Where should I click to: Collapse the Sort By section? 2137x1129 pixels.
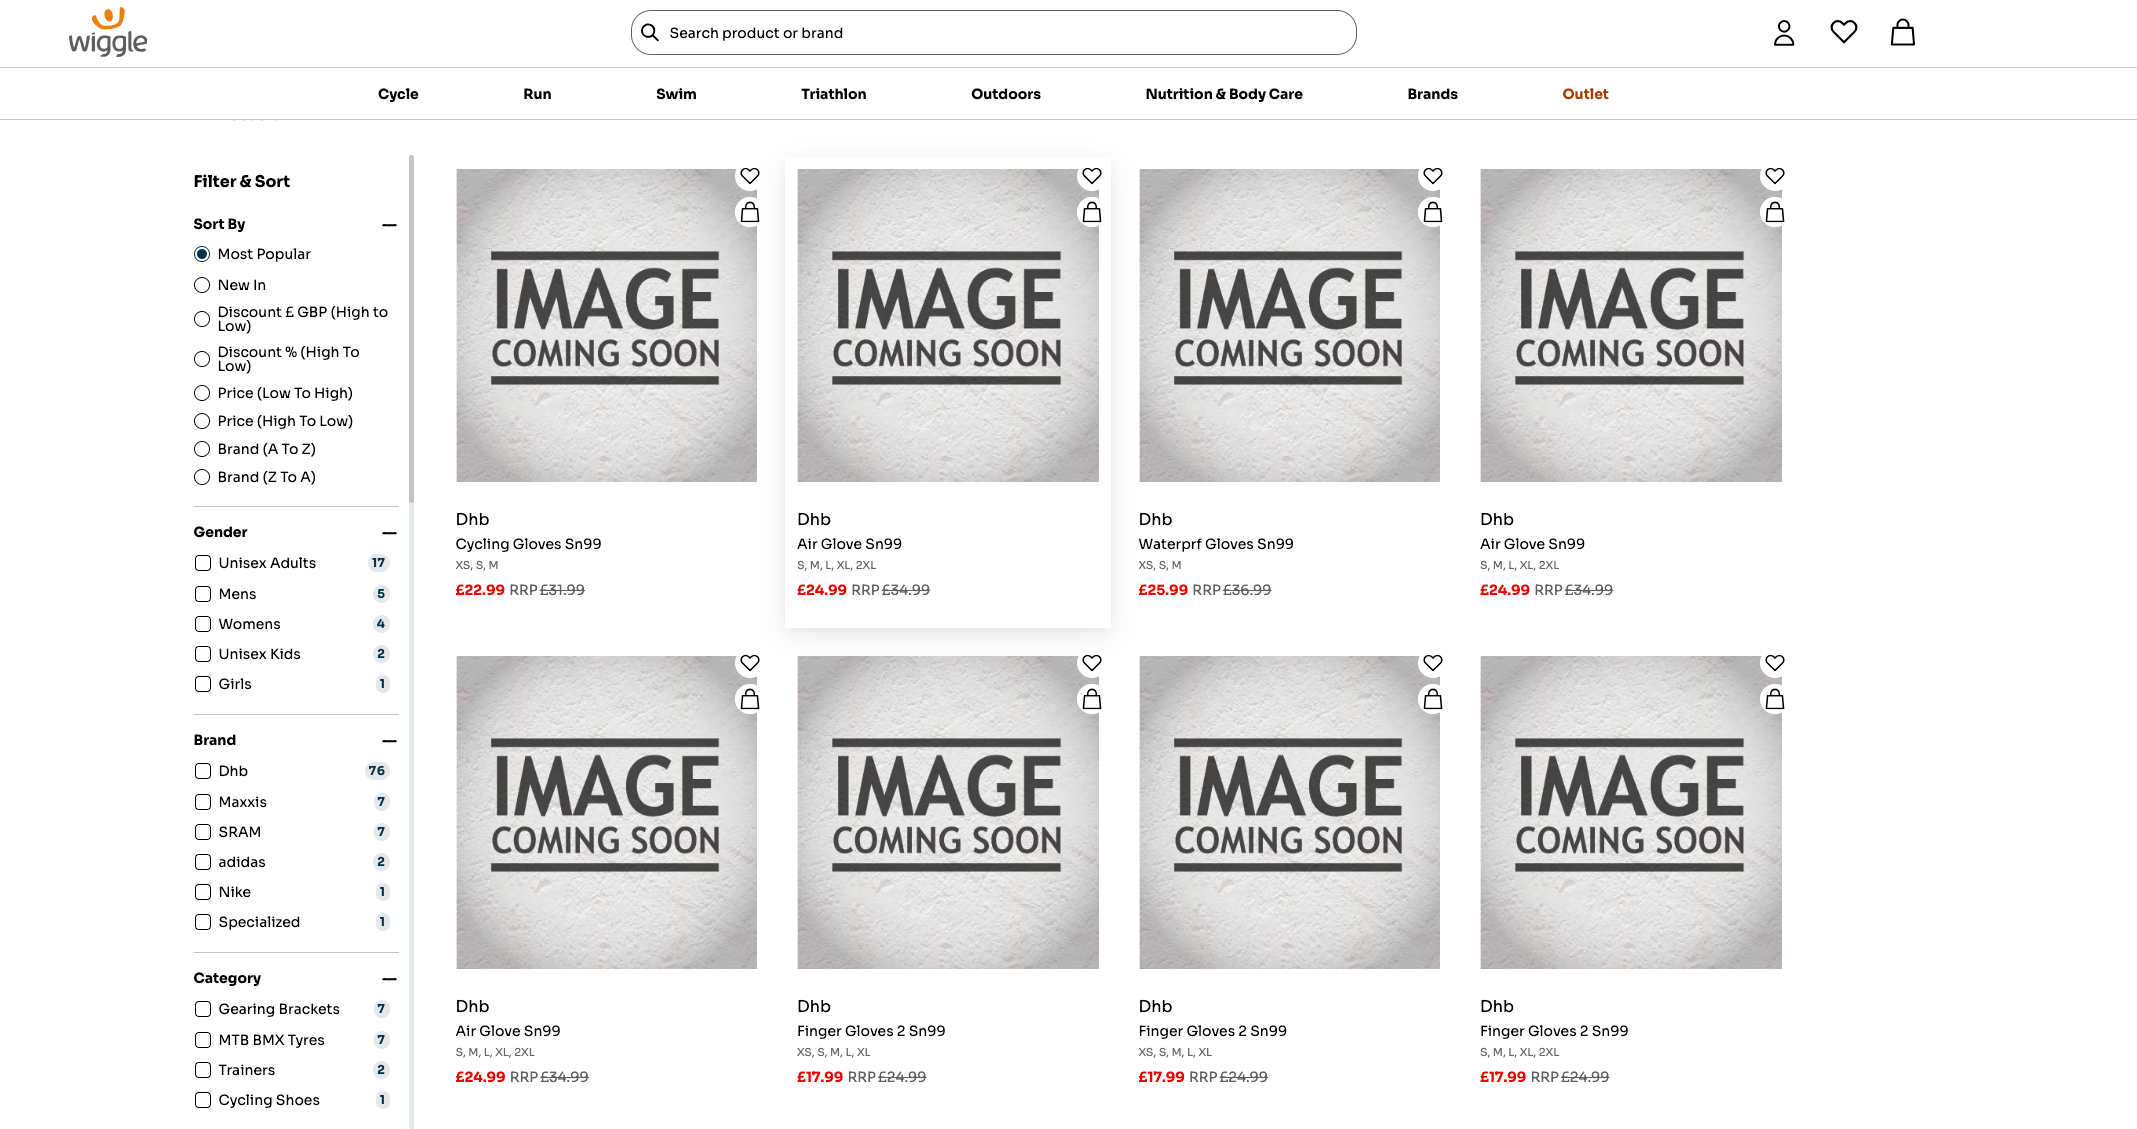click(x=389, y=225)
